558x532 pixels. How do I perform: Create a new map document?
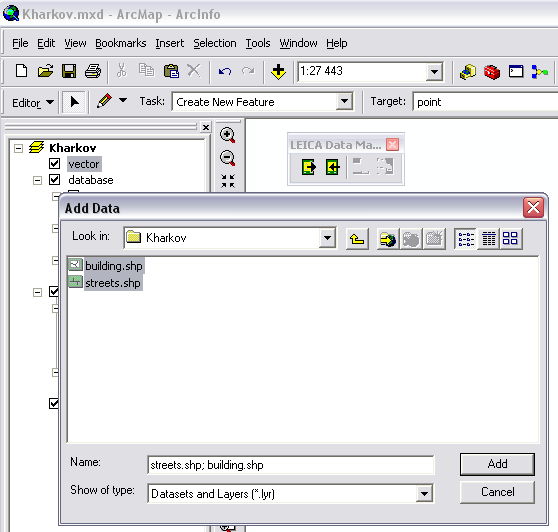pyautogui.click(x=21, y=71)
